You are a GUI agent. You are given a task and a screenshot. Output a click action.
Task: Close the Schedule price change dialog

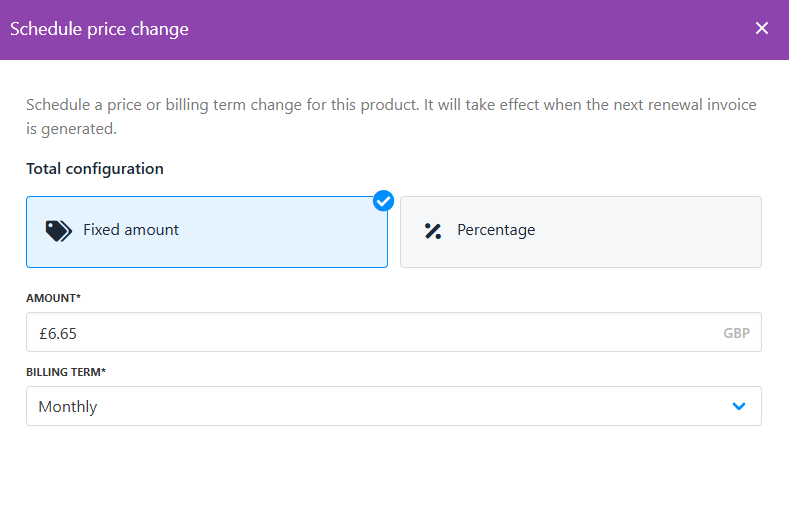762,28
